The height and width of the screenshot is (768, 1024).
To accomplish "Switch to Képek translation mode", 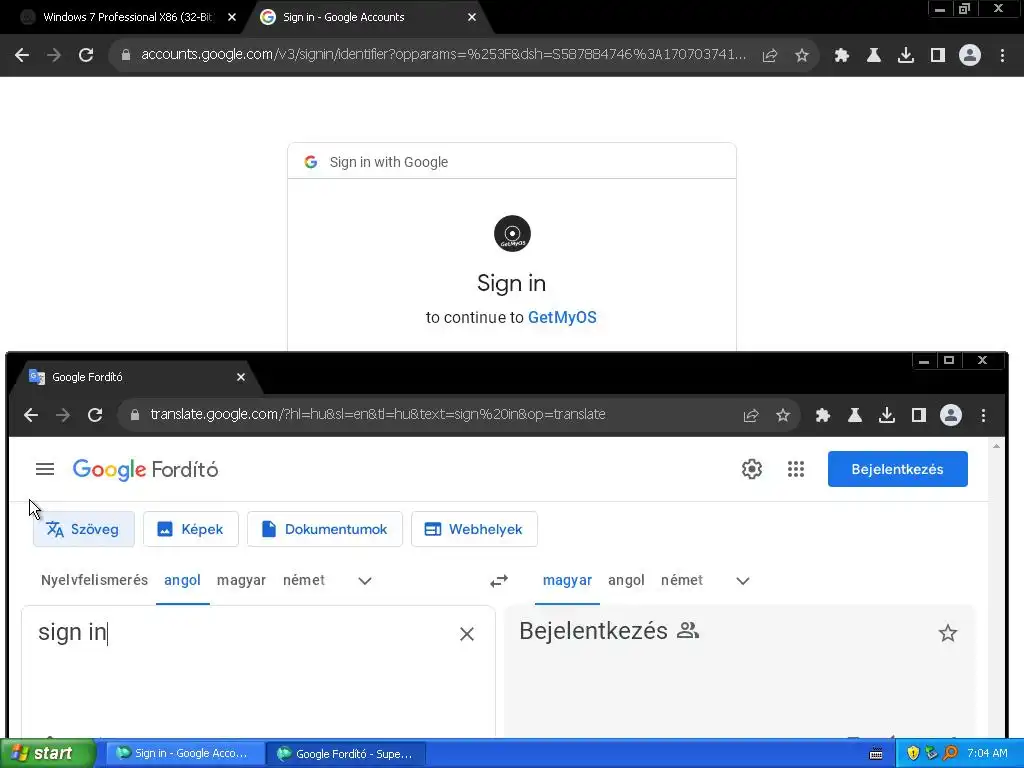I will click(191, 529).
